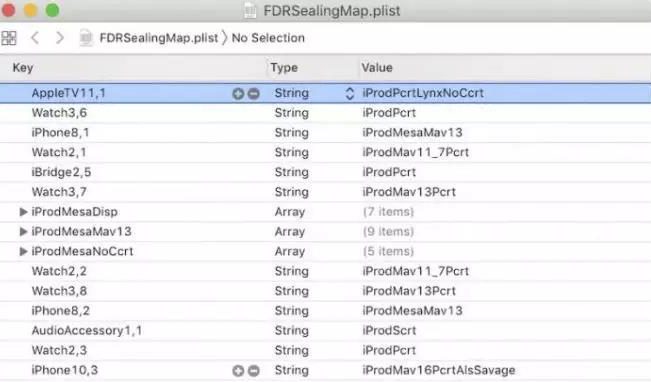Click the (7 items) value
Screen dimensions: 651x382
coord(388,212)
